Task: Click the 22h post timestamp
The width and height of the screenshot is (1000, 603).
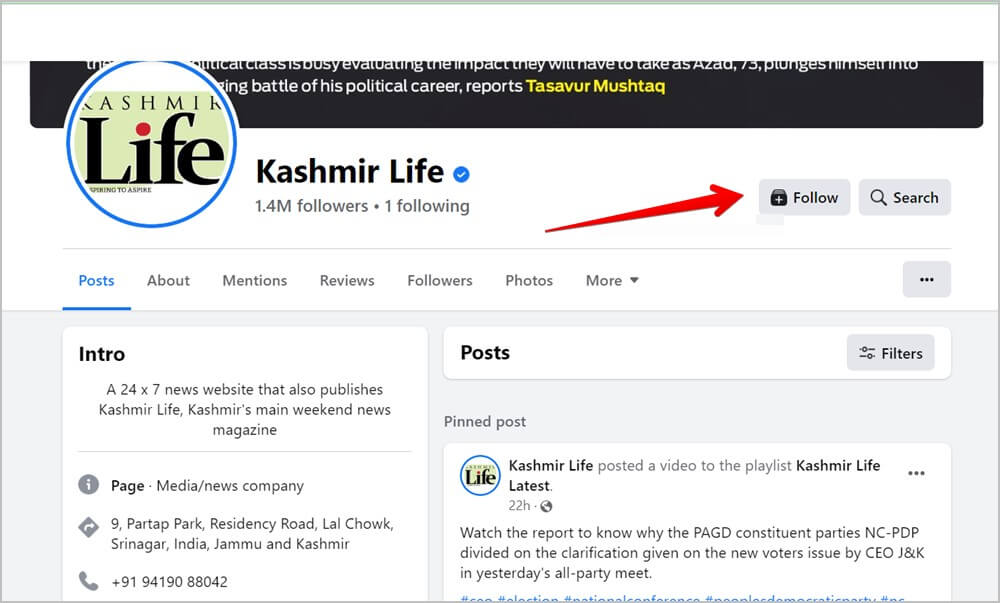Action: [519, 505]
